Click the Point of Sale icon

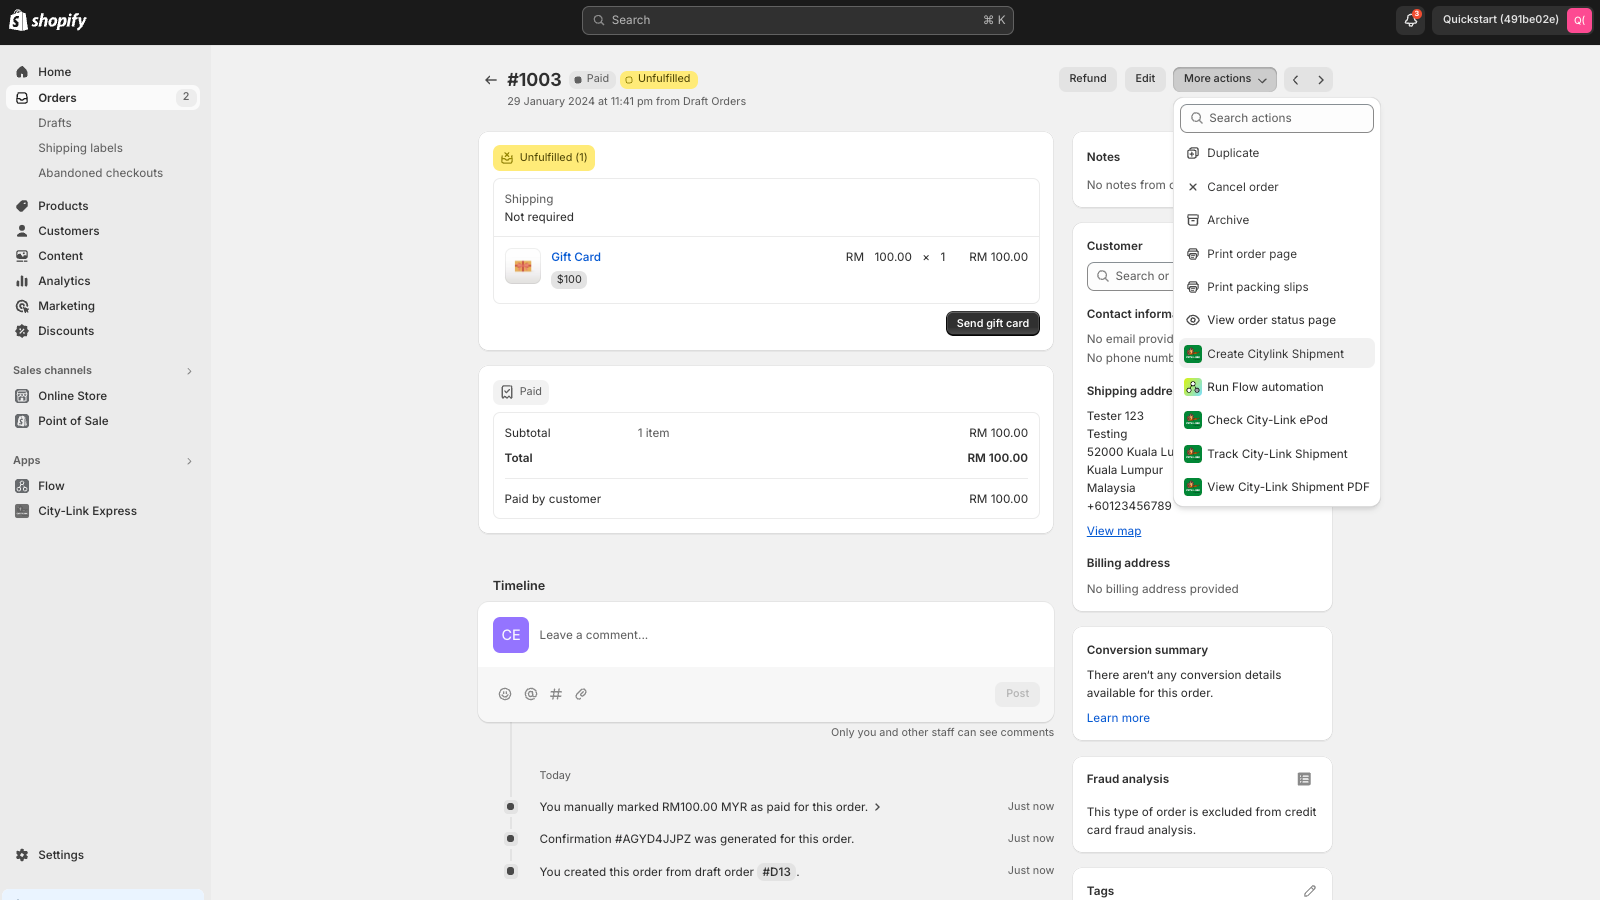[22, 421]
